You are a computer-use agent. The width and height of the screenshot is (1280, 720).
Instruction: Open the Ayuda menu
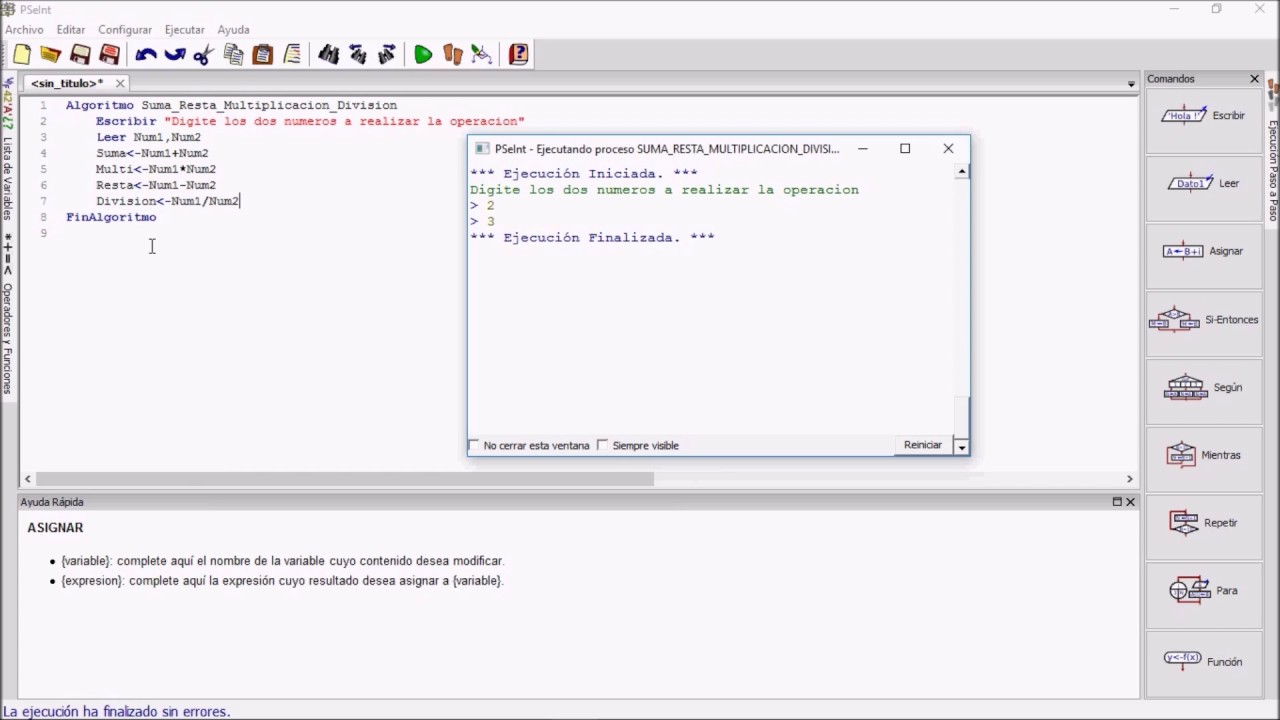(234, 30)
